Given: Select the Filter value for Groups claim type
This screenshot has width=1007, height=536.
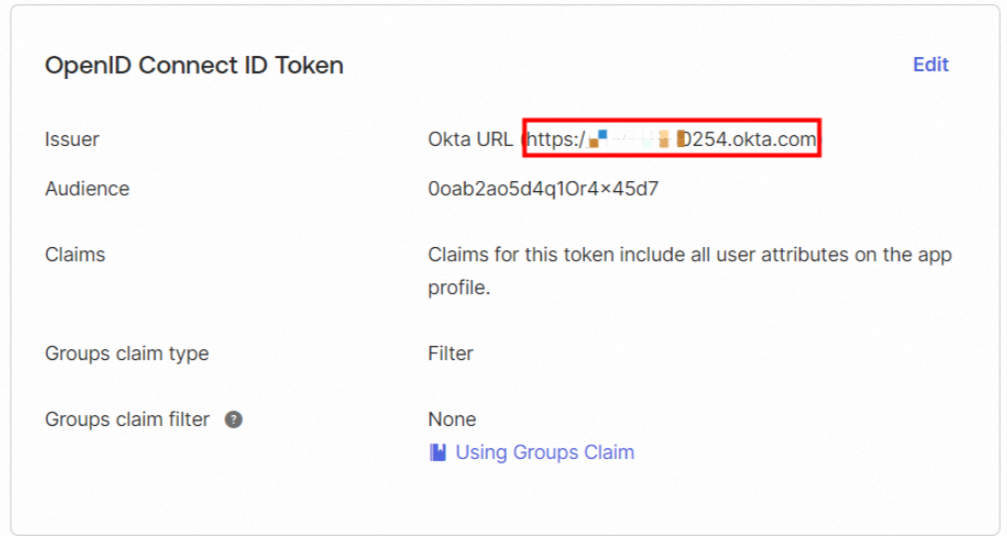Looking at the screenshot, I should [450, 353].
